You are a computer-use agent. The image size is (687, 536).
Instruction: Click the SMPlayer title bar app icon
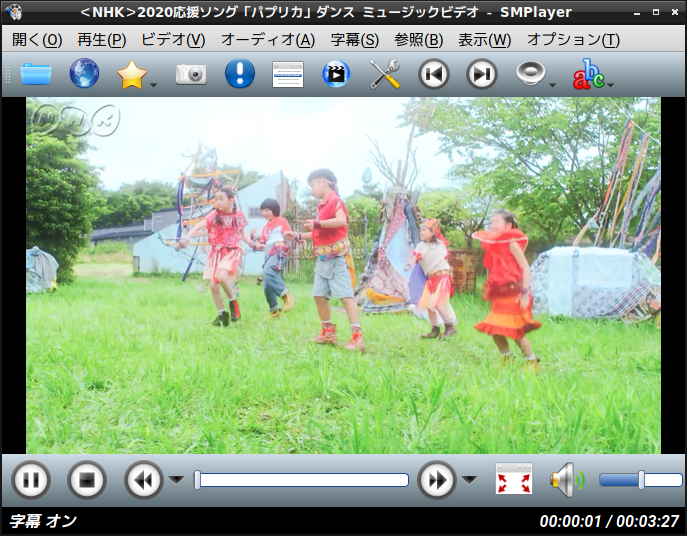14,12
